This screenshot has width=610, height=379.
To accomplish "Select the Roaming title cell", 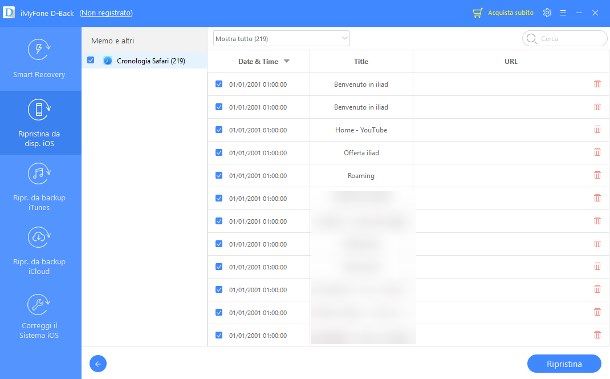I will 361,176.
